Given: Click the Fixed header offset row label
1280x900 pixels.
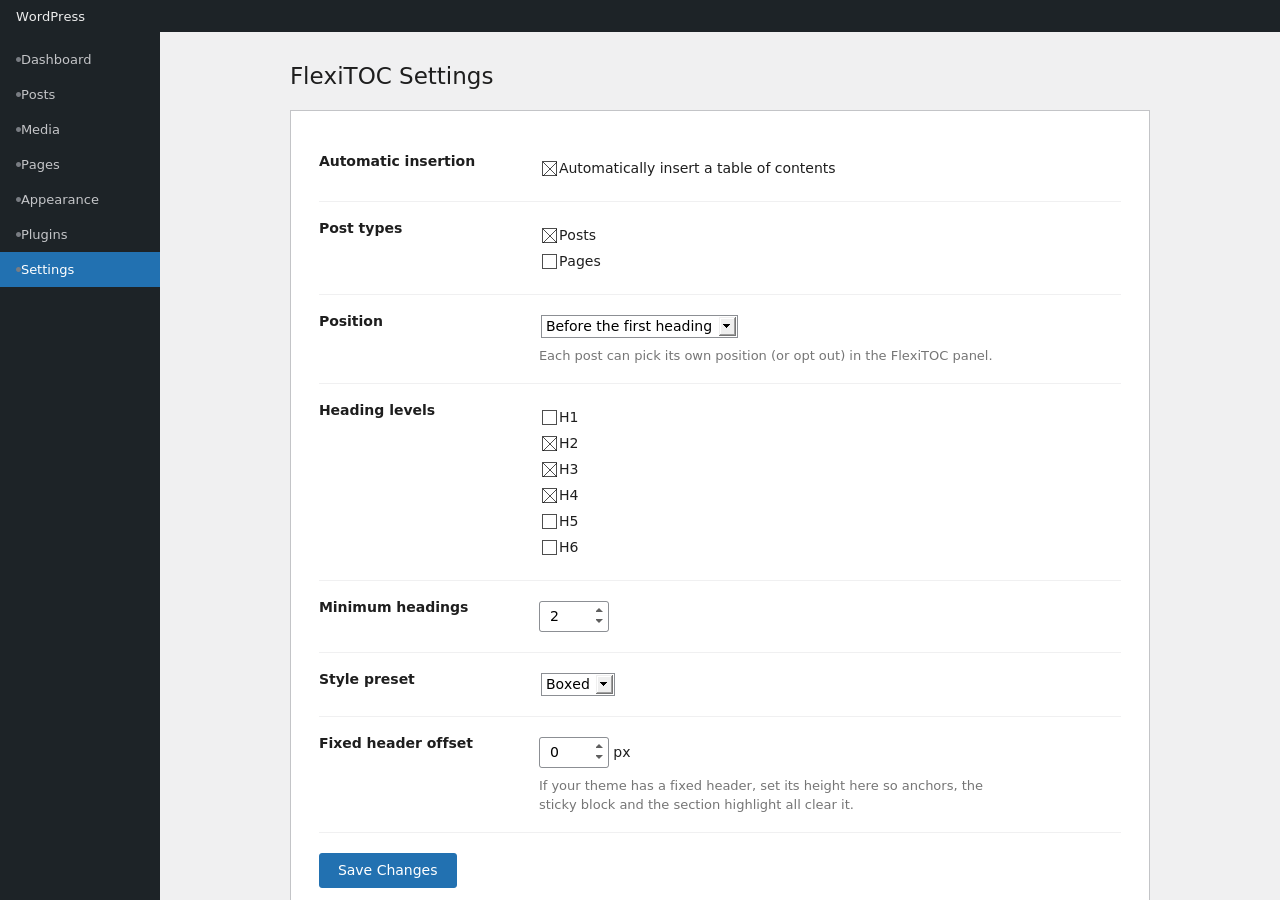Looking at the screenshot, I should [396, 743].
